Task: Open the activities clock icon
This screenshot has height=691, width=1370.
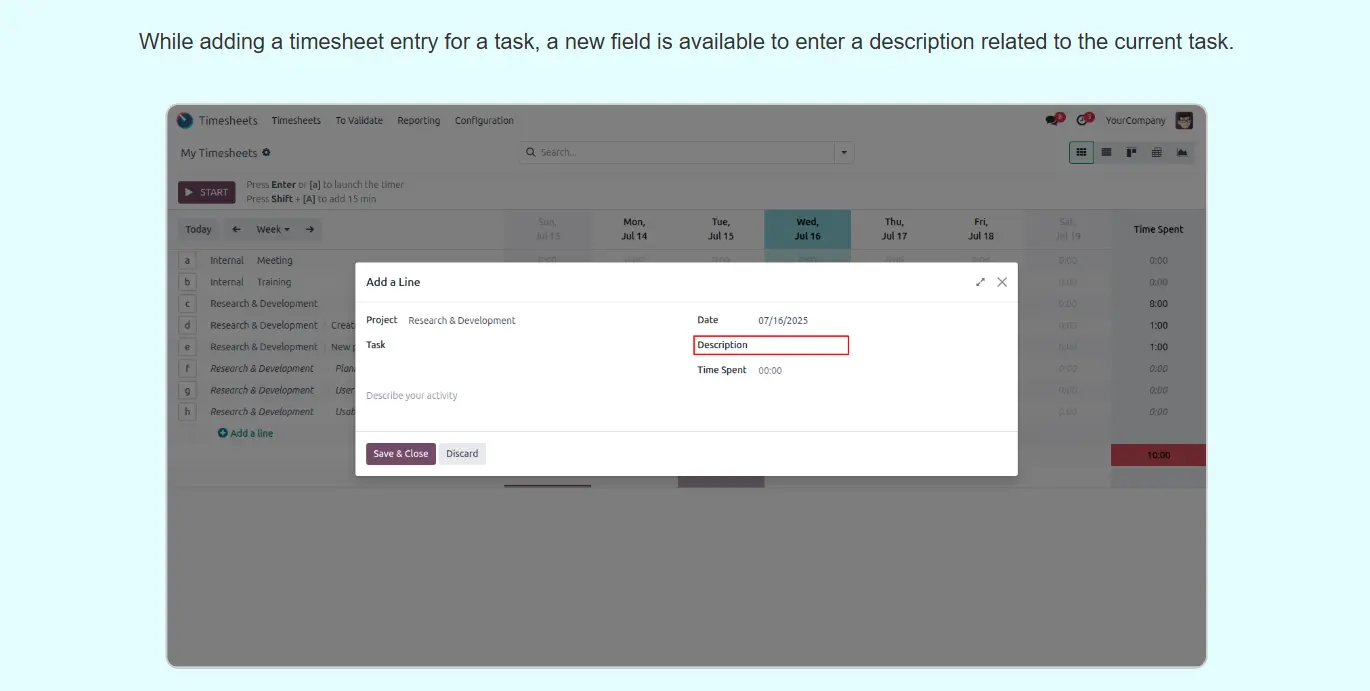Action: (x=1082, y=120)
